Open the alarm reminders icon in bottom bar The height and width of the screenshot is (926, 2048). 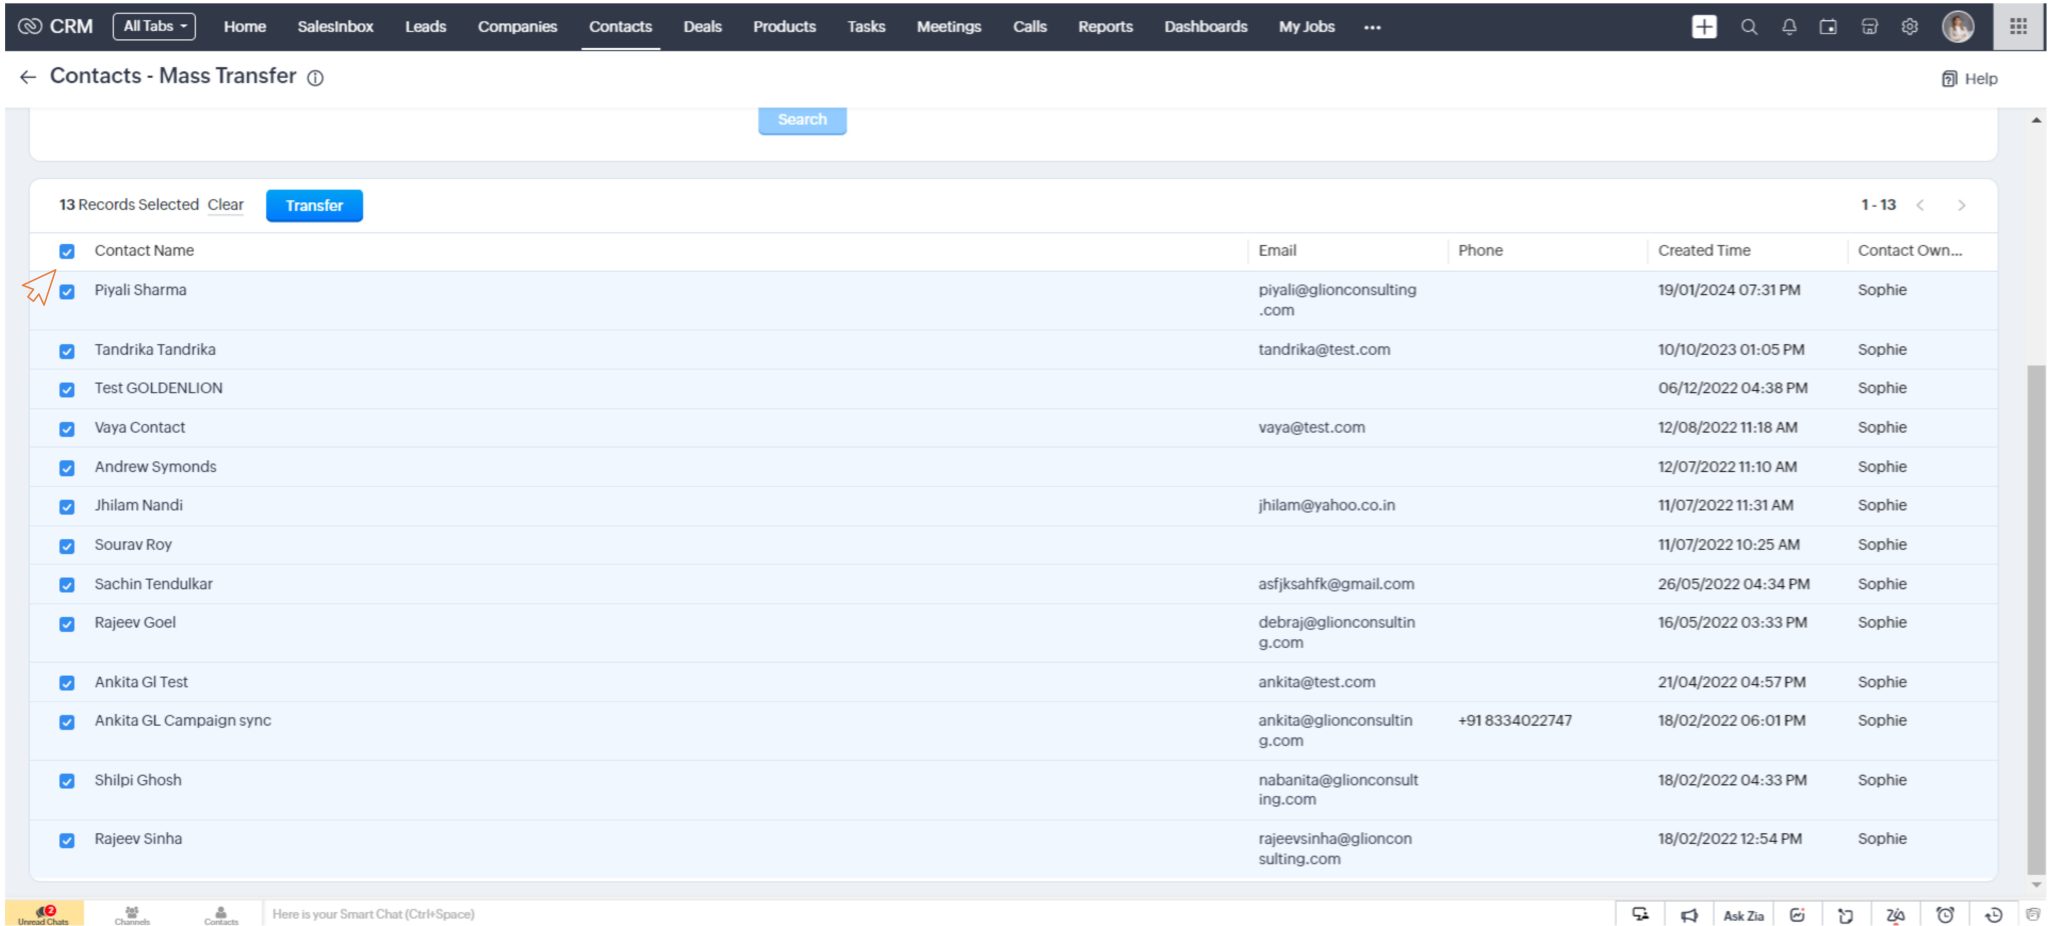[x=1945, y=914]
